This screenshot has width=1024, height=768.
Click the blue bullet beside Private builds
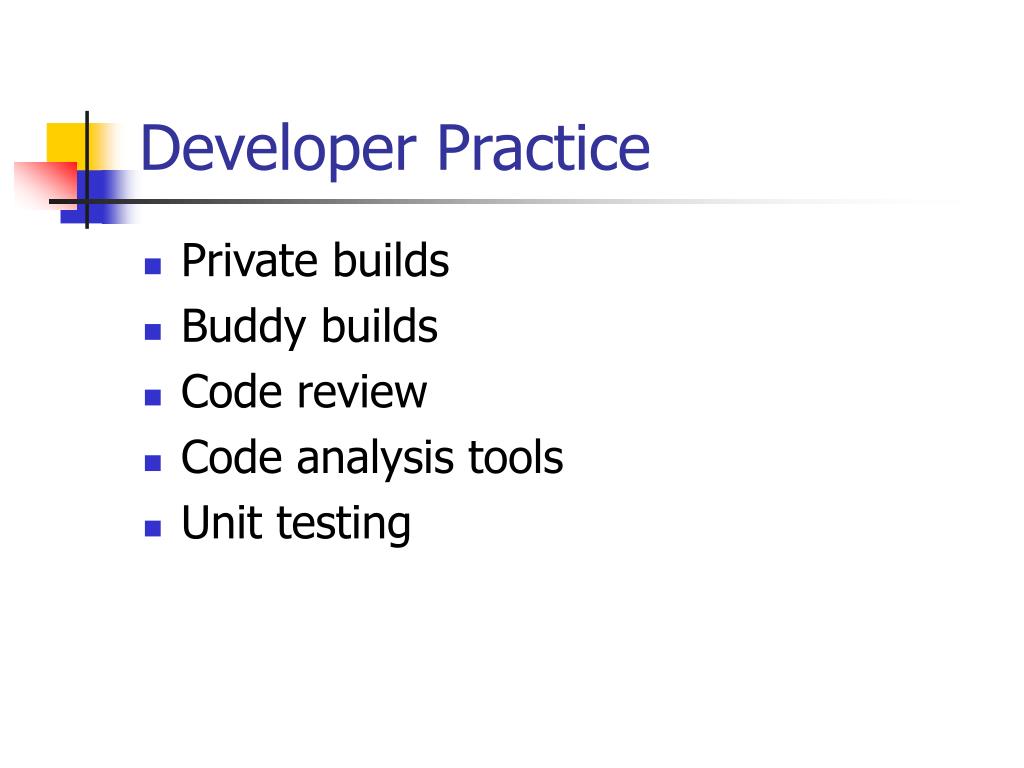153,266
